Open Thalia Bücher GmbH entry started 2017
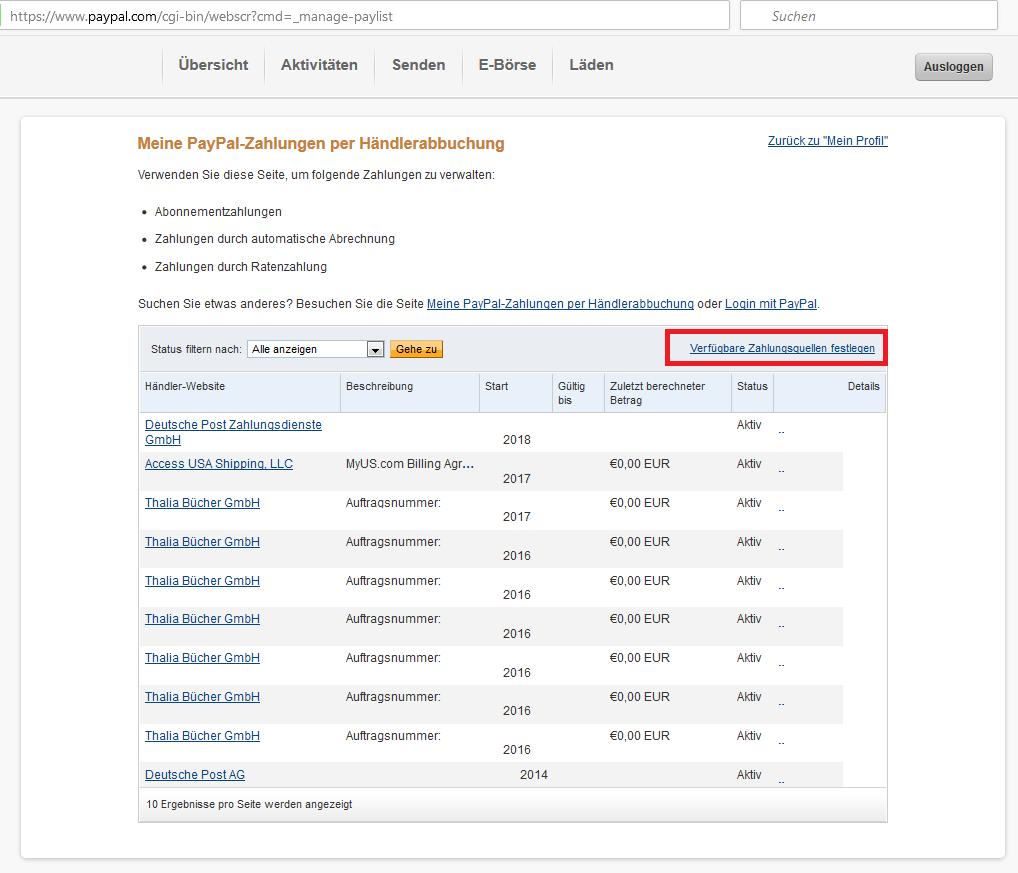The width and height of the screenshot is (1018, 873). click(x=202, y=503)
